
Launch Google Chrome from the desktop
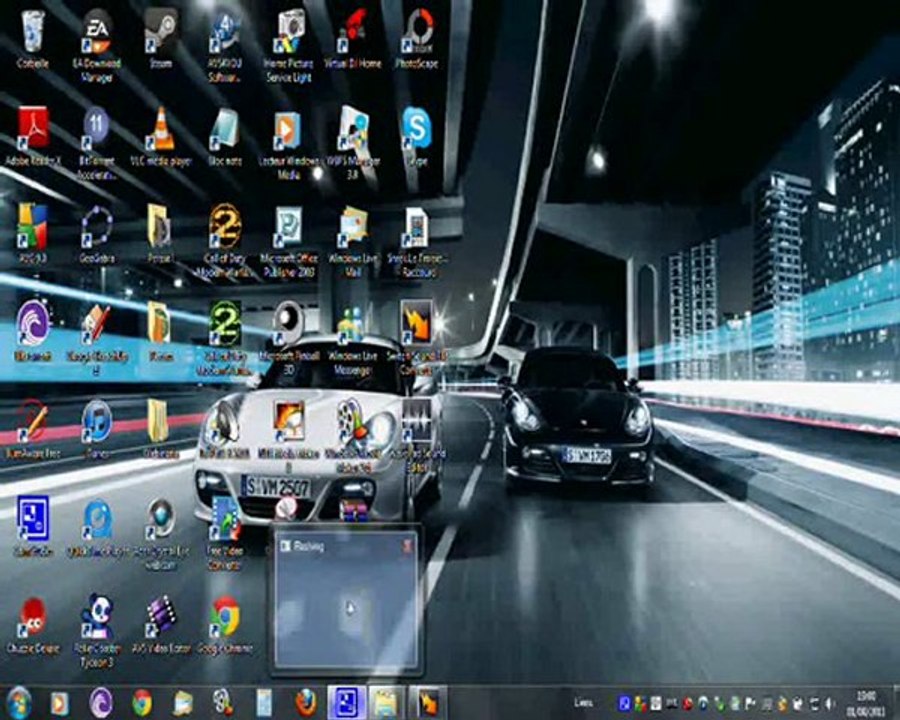tap(225, 616)
